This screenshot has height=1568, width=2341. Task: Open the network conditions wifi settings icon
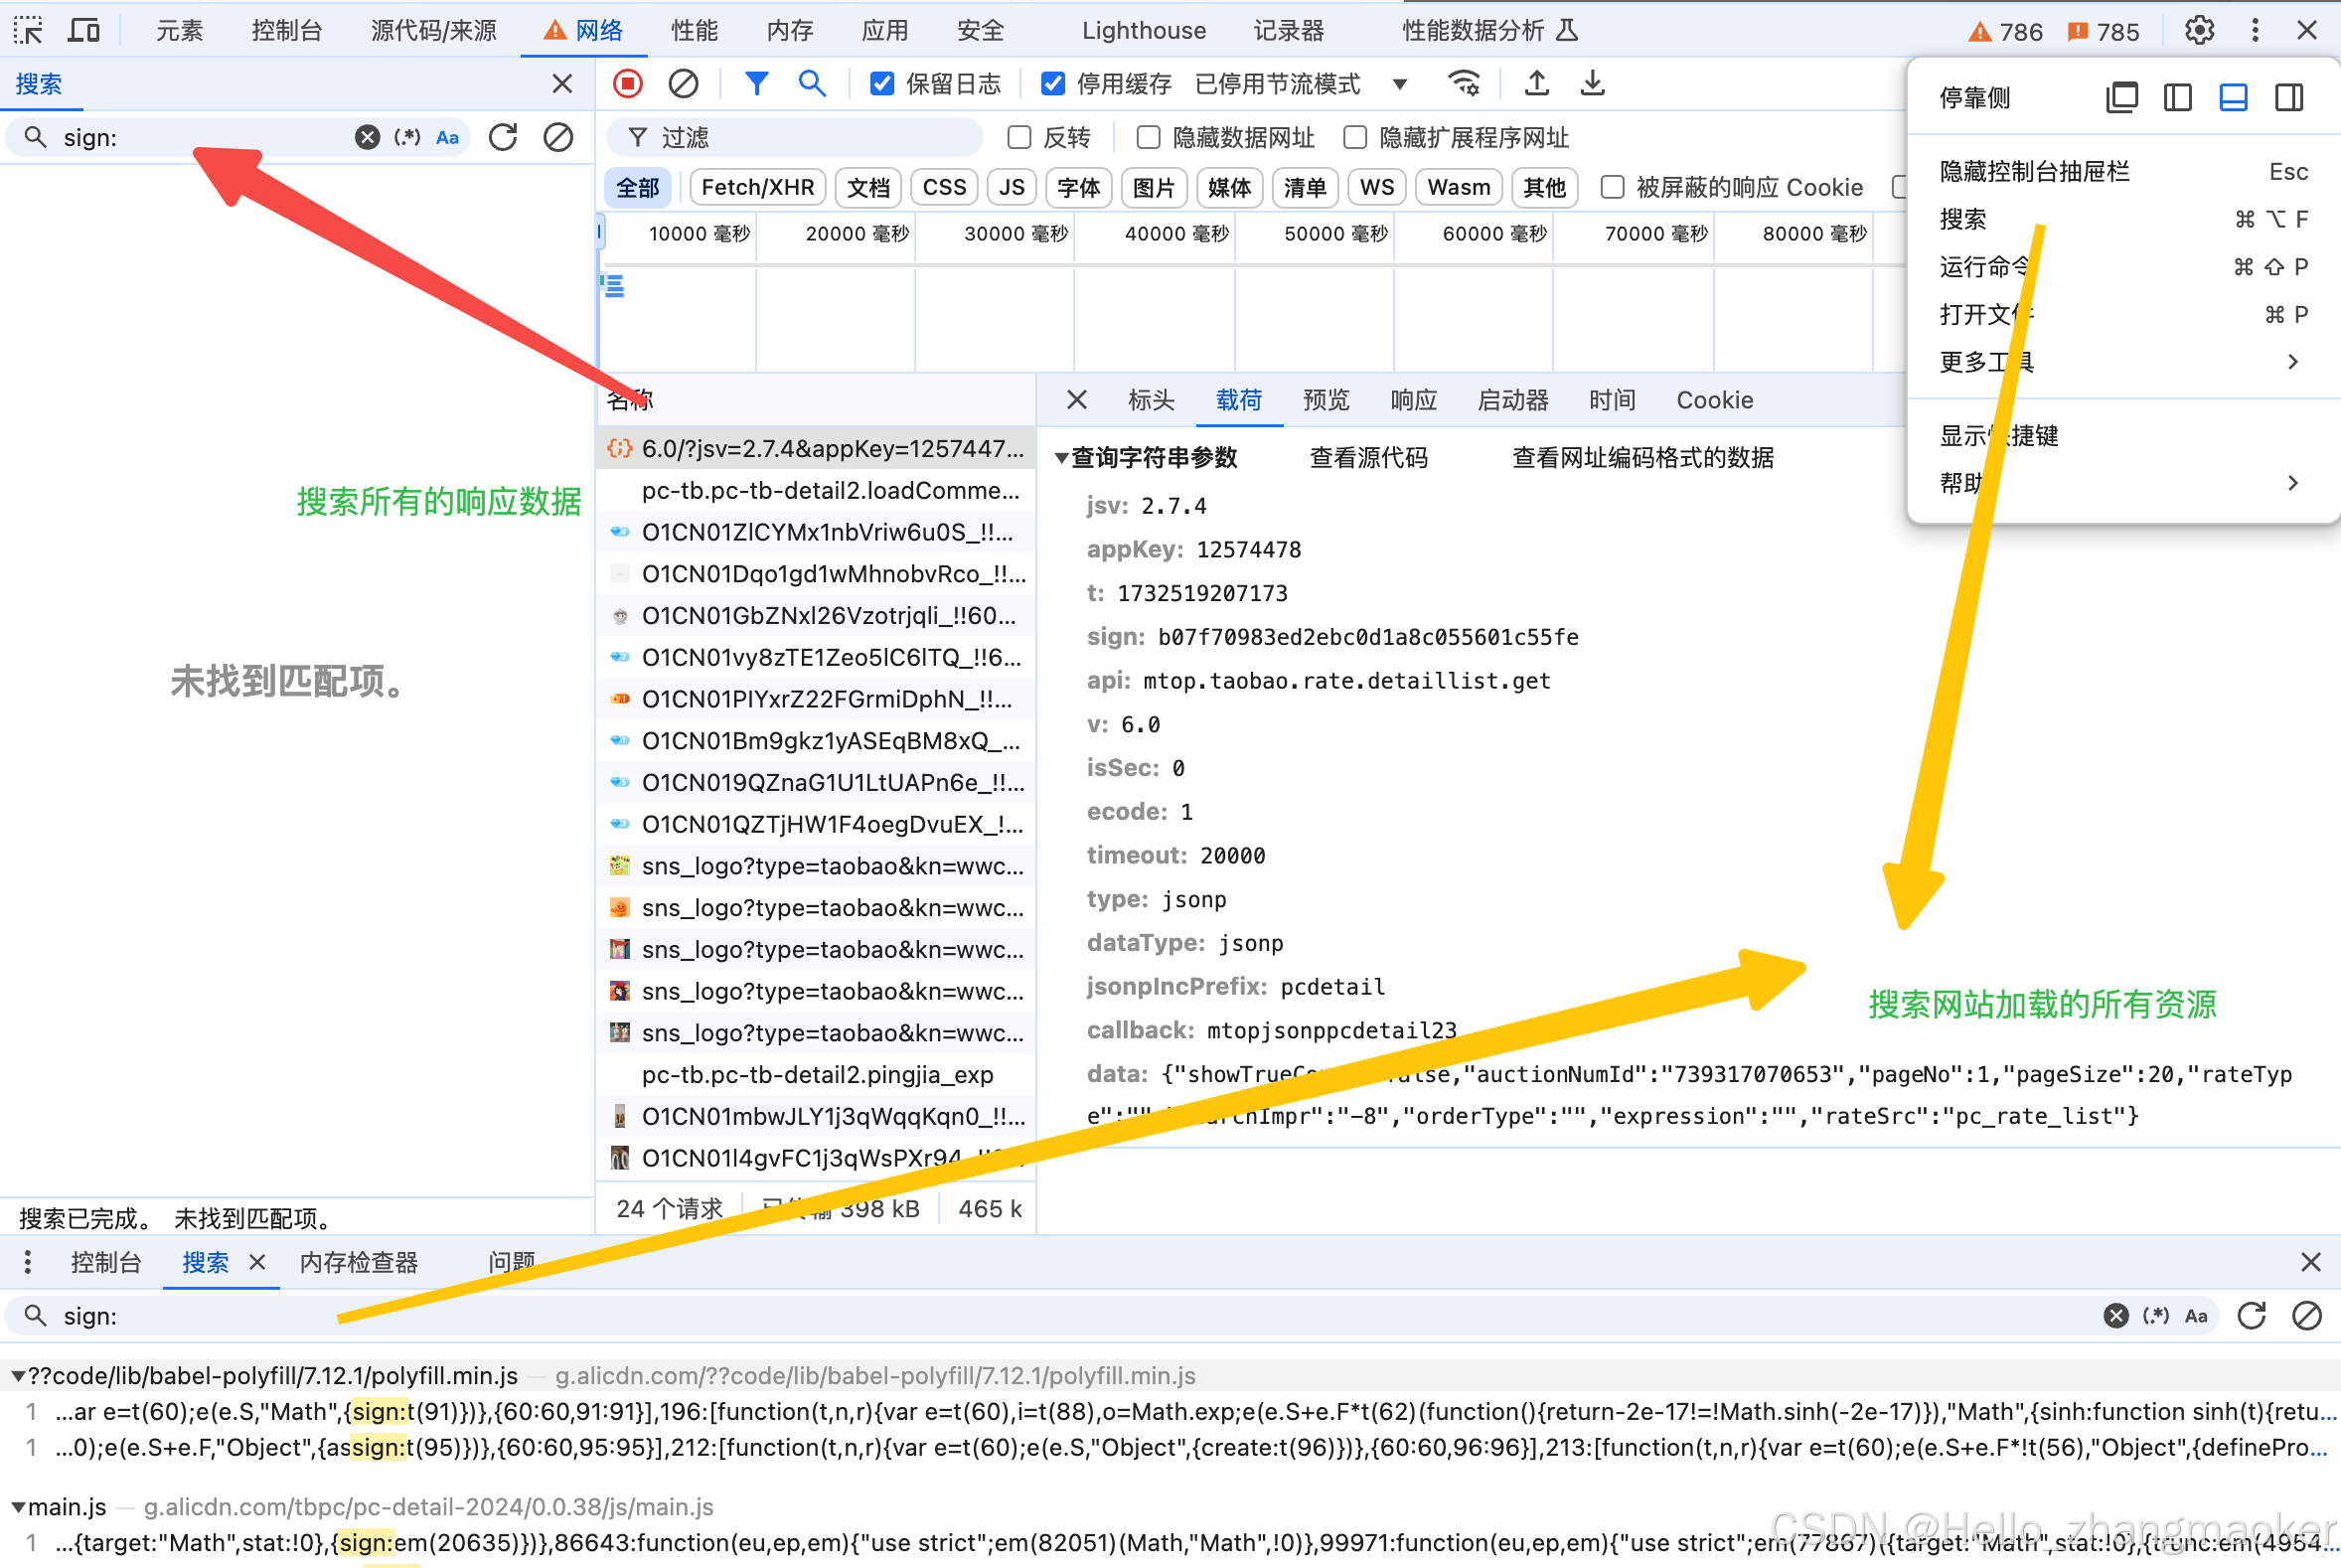click(x=1464, y=84)
